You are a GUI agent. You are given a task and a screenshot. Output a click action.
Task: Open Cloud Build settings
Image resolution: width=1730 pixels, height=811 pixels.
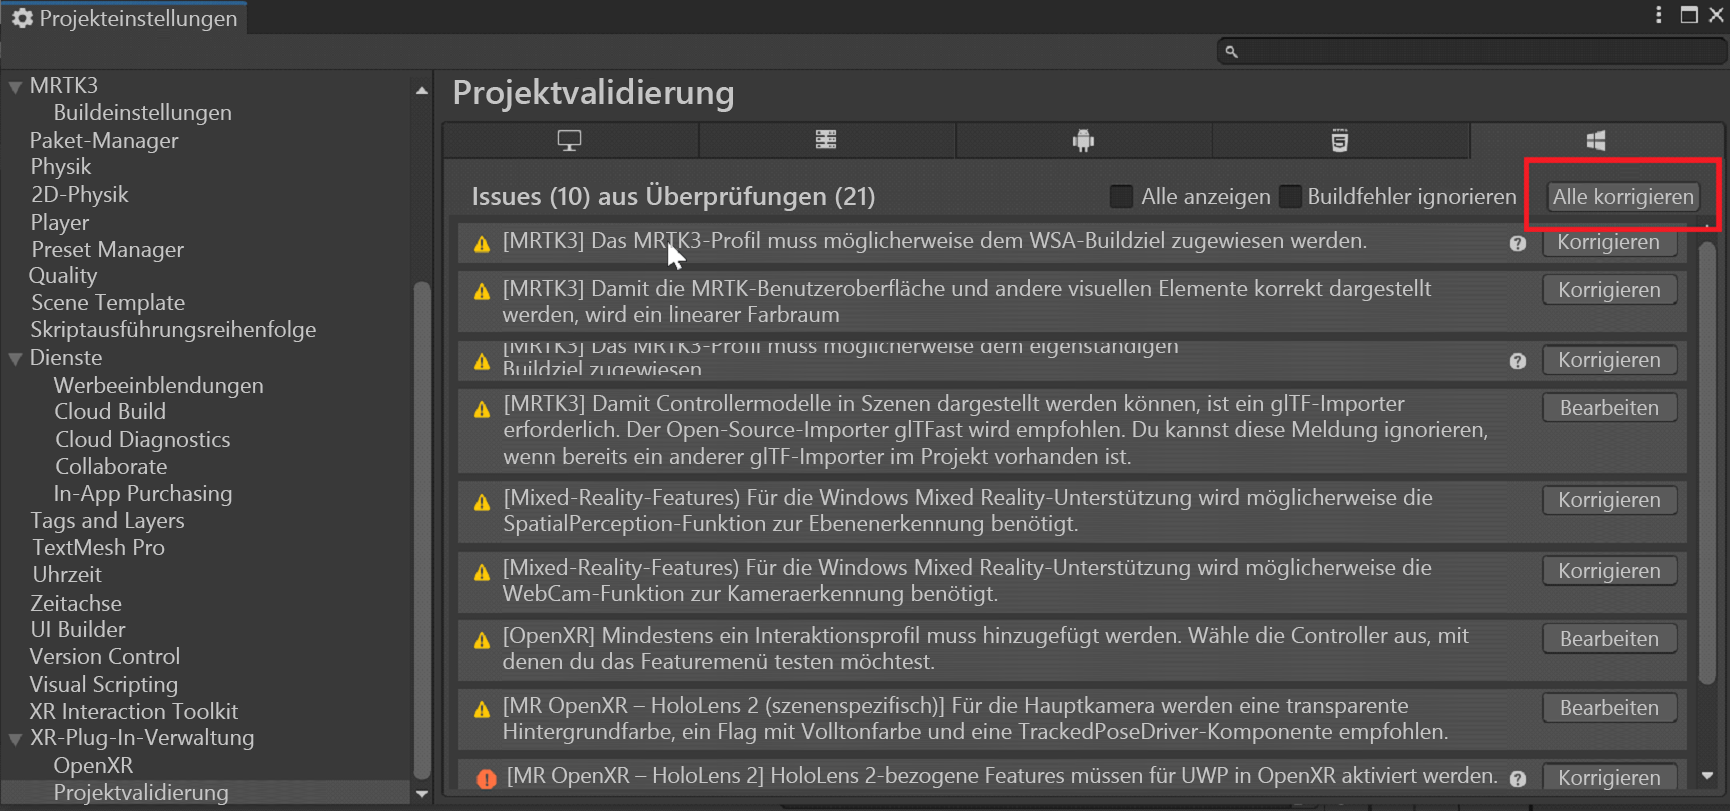[x=110, y=412]
